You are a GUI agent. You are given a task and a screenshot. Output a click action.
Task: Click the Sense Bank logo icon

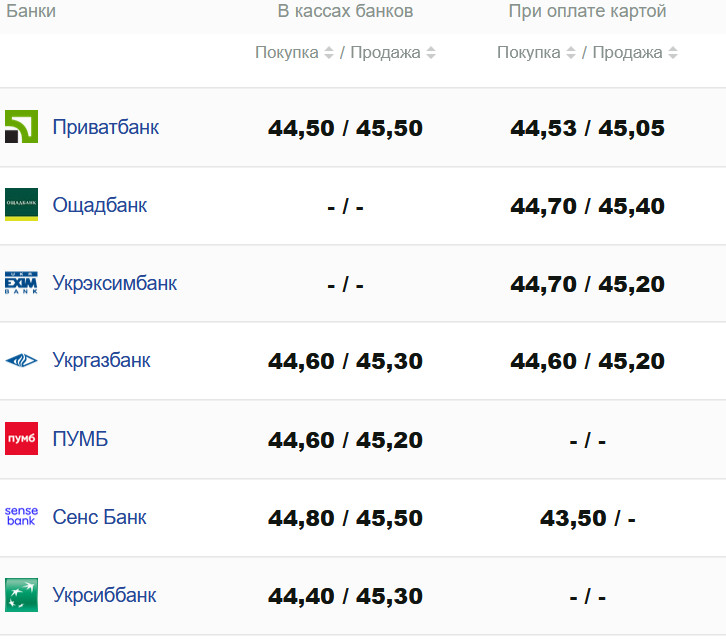21,516
